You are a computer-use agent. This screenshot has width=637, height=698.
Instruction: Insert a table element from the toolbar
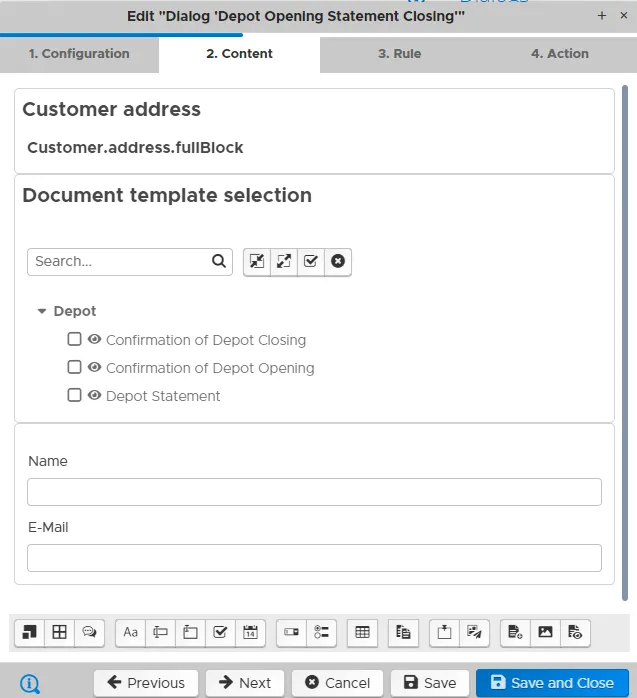pos(362,632)
